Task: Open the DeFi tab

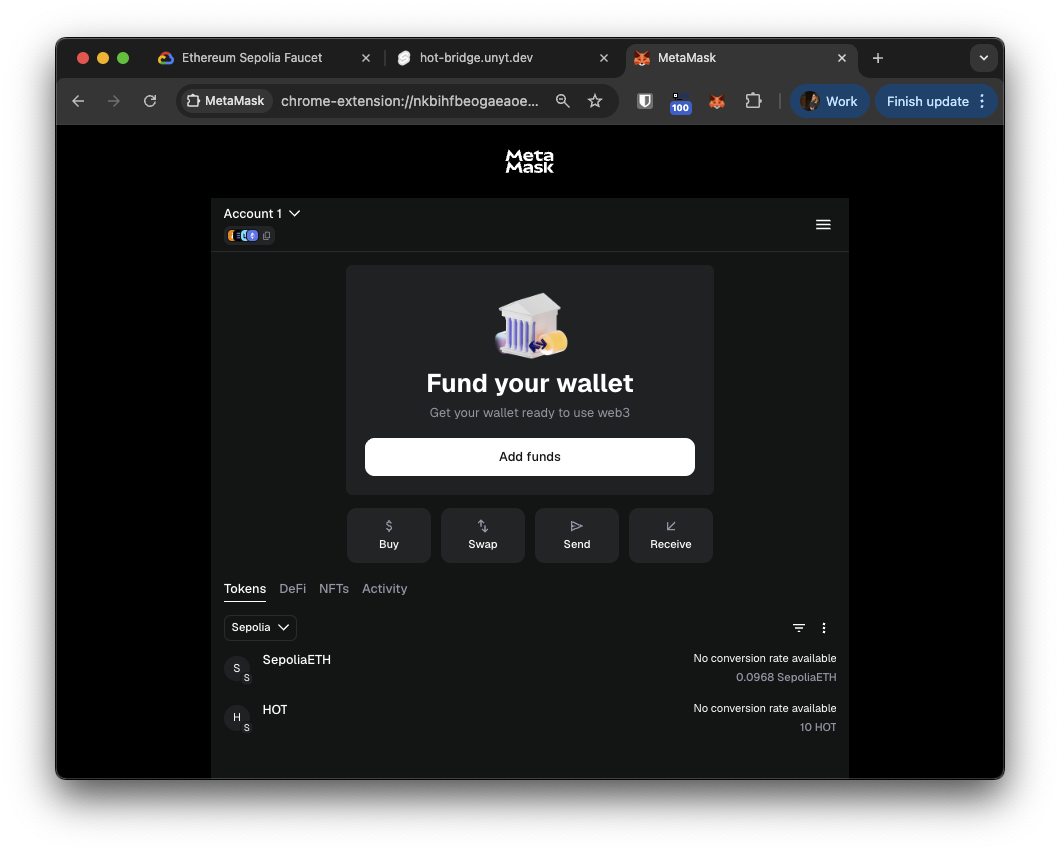Action: pyautogui.click(x=292, y=589)
